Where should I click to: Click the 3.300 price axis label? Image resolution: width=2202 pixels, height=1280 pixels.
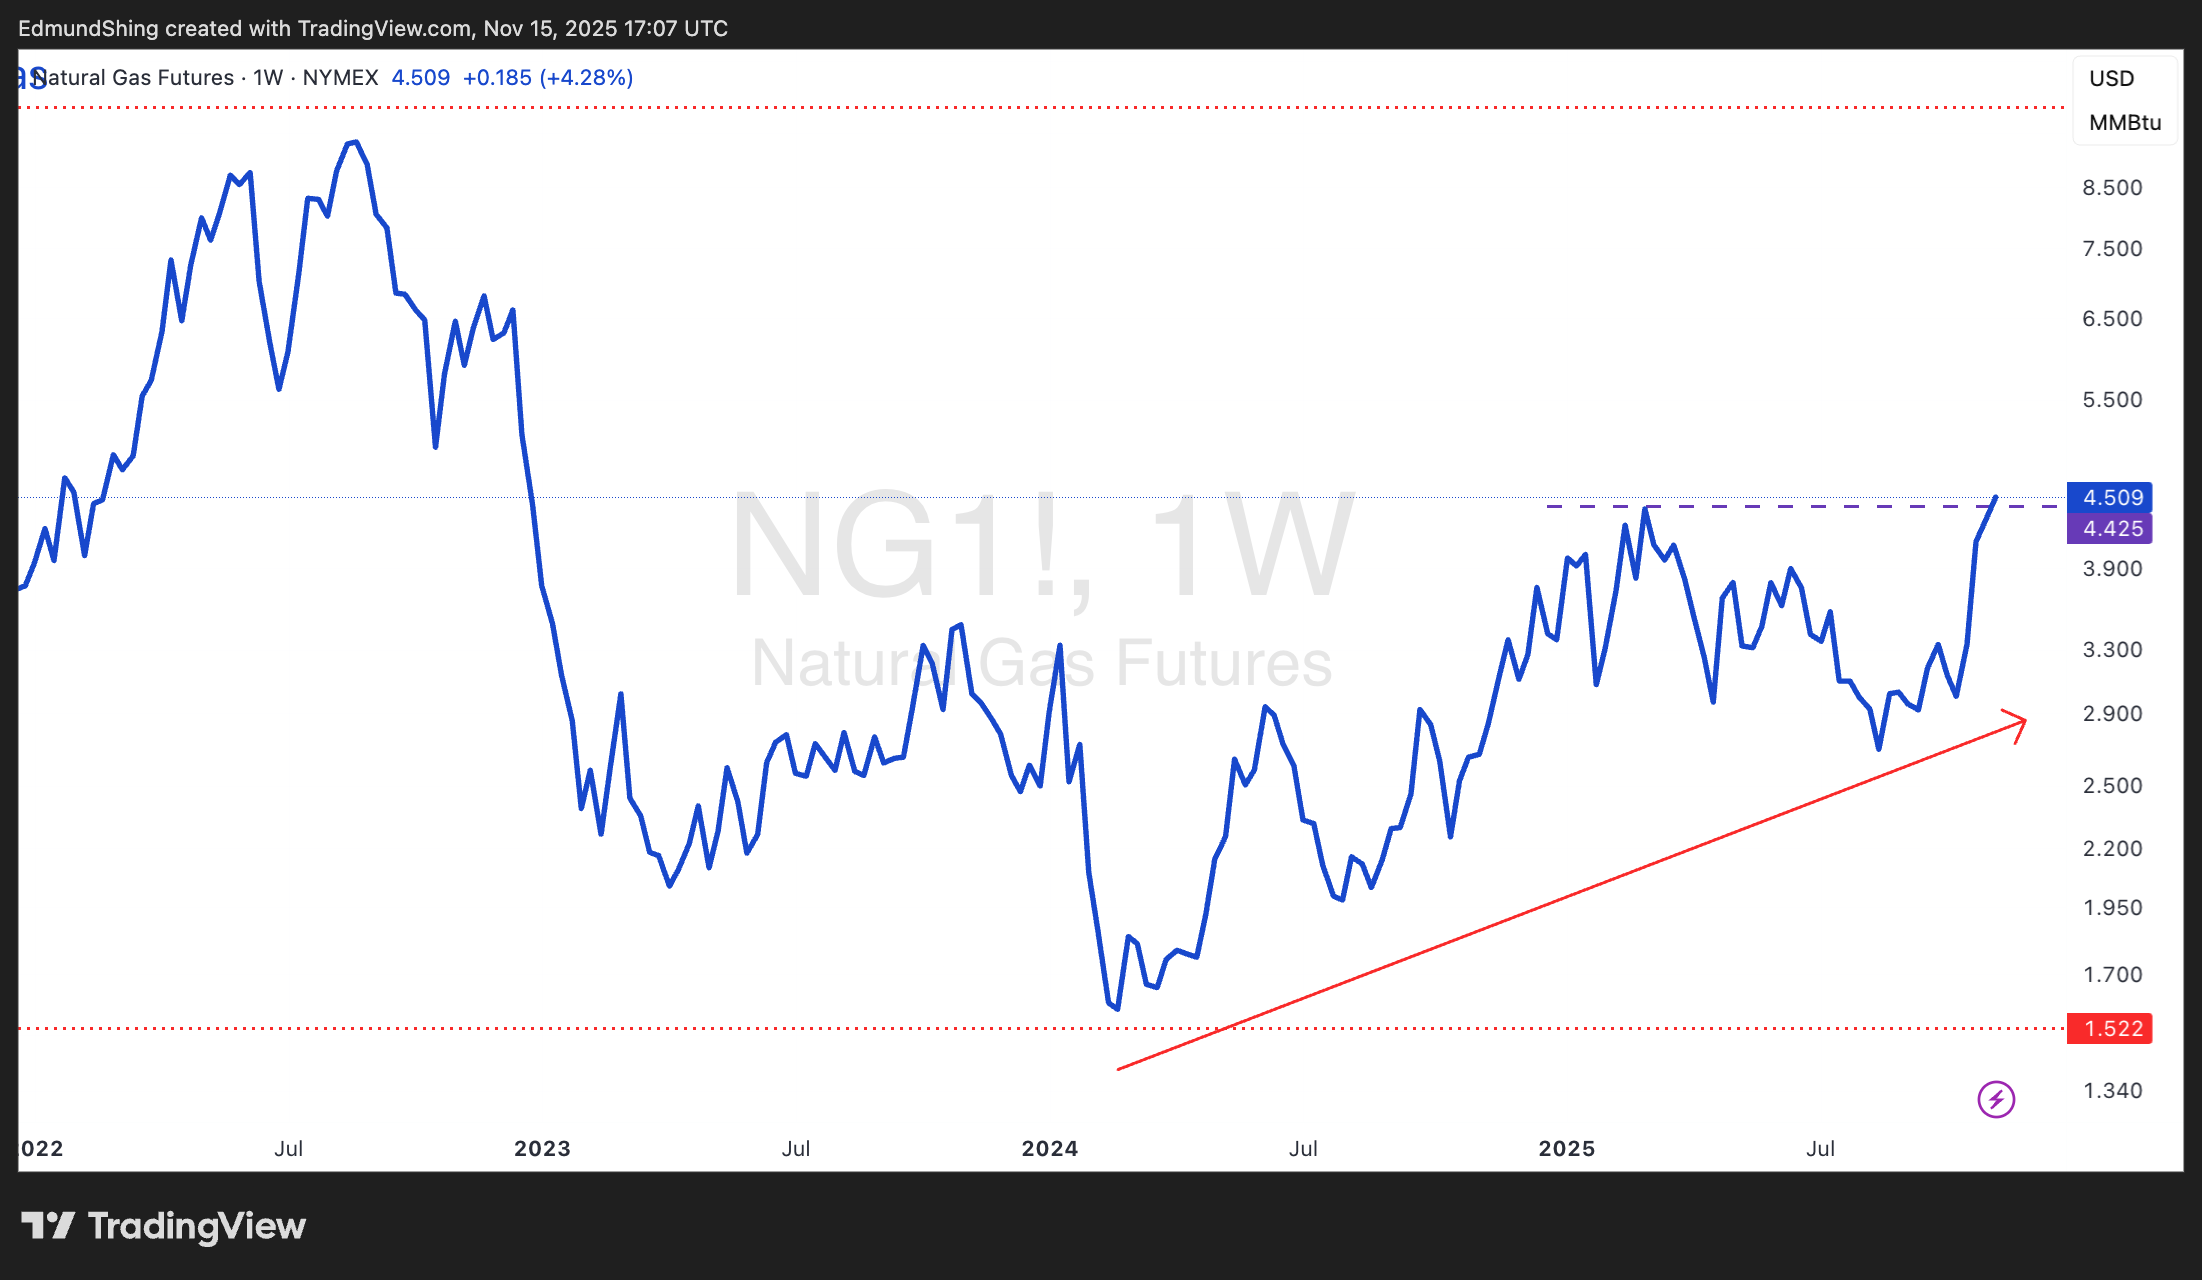click(x=2112, y=650)
